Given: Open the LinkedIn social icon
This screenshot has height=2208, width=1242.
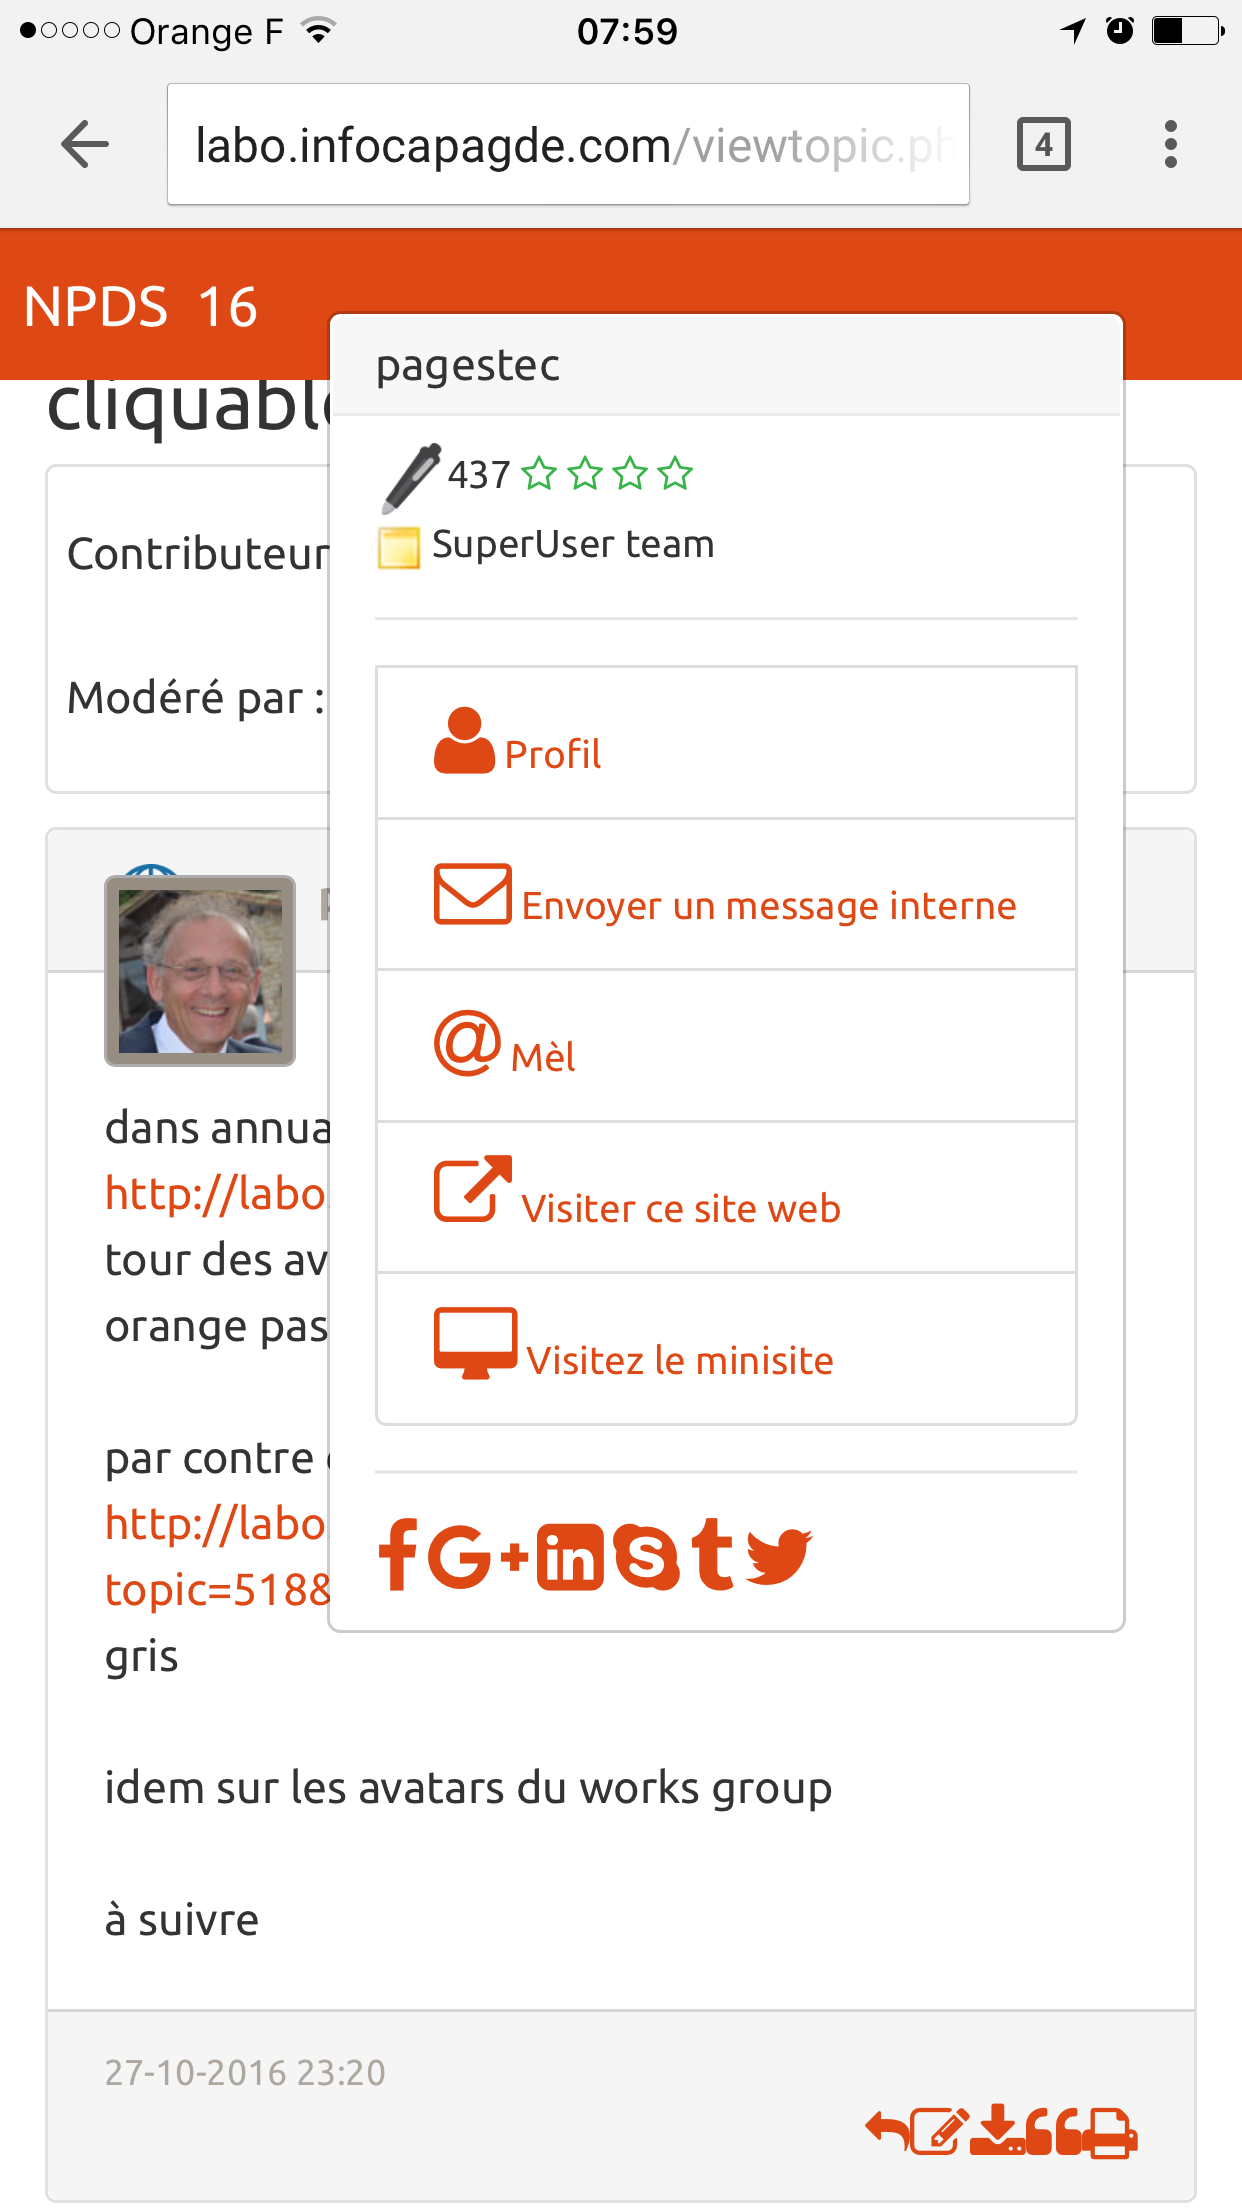Looking at the screenshot, I should [x=570, y=1556].
